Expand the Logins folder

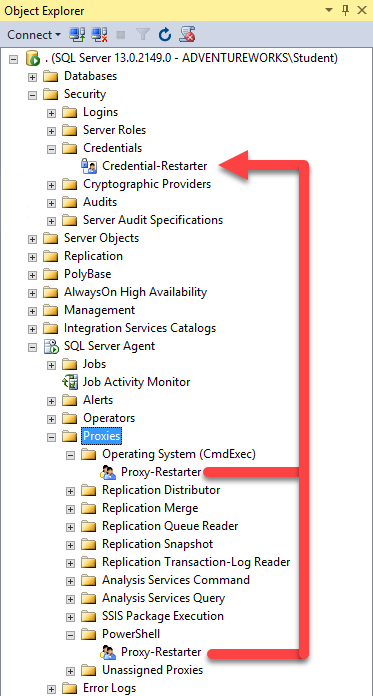click(52, 112)
